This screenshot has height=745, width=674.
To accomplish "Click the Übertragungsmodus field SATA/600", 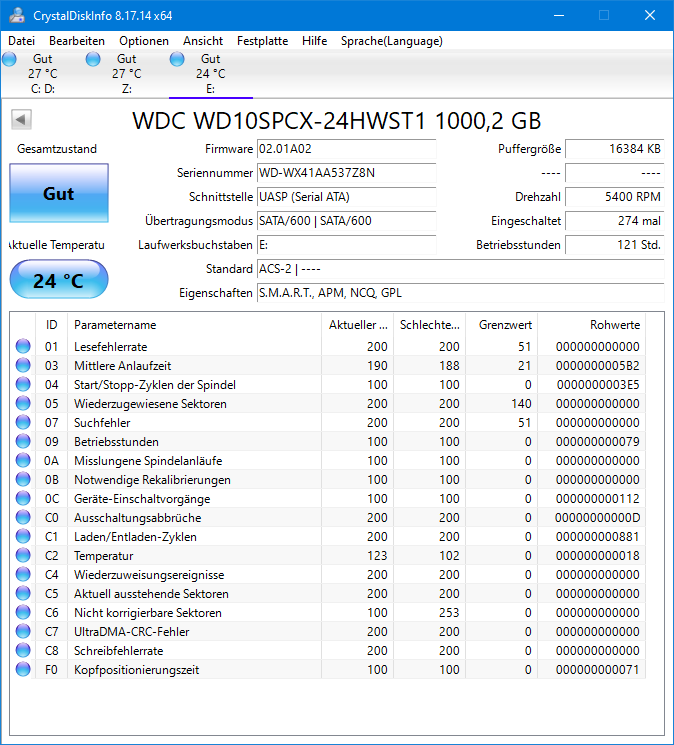I will coord(346,221).
